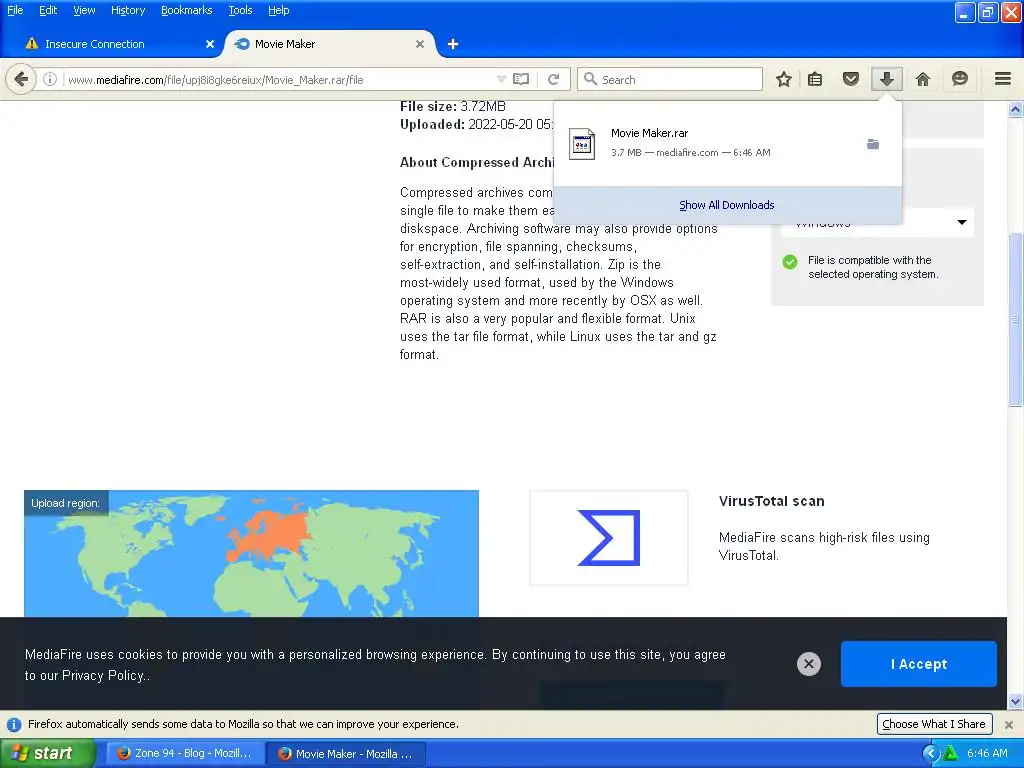
Task: Click Show All Downloads
Action: [727, 205]
